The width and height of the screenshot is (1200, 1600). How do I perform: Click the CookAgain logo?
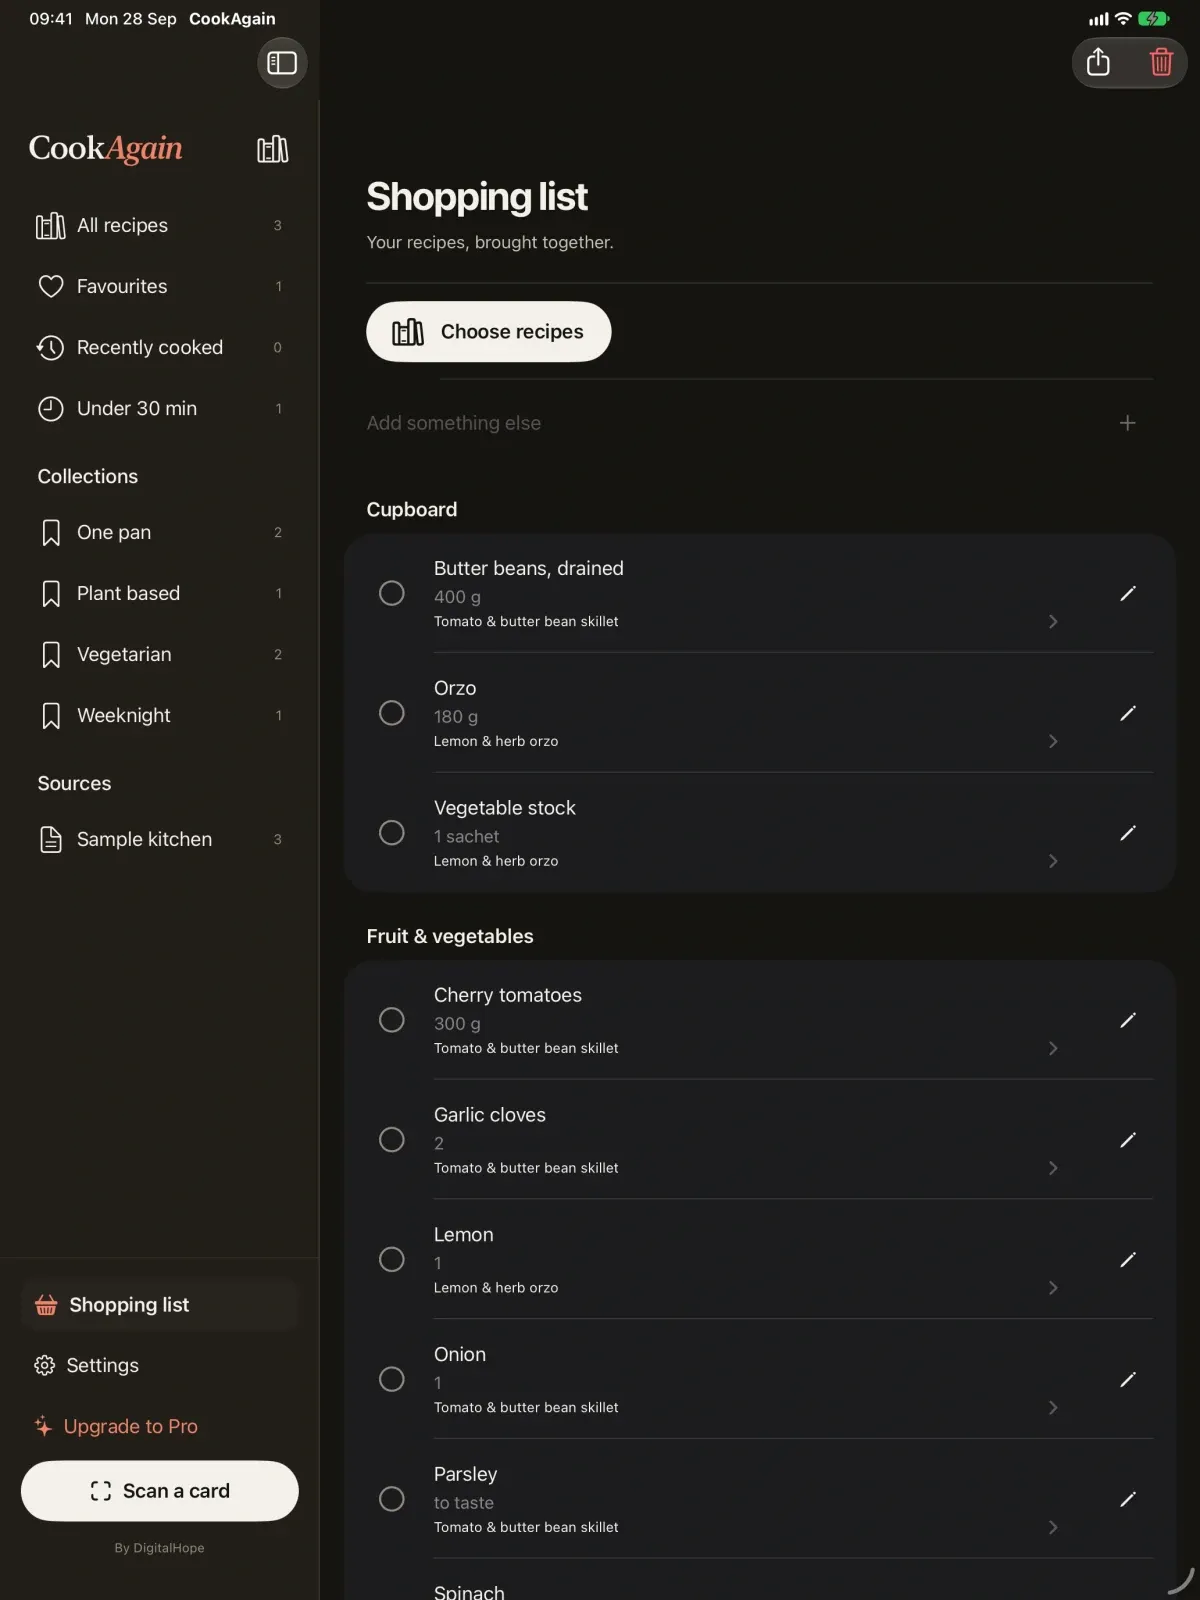coord(106,149)
